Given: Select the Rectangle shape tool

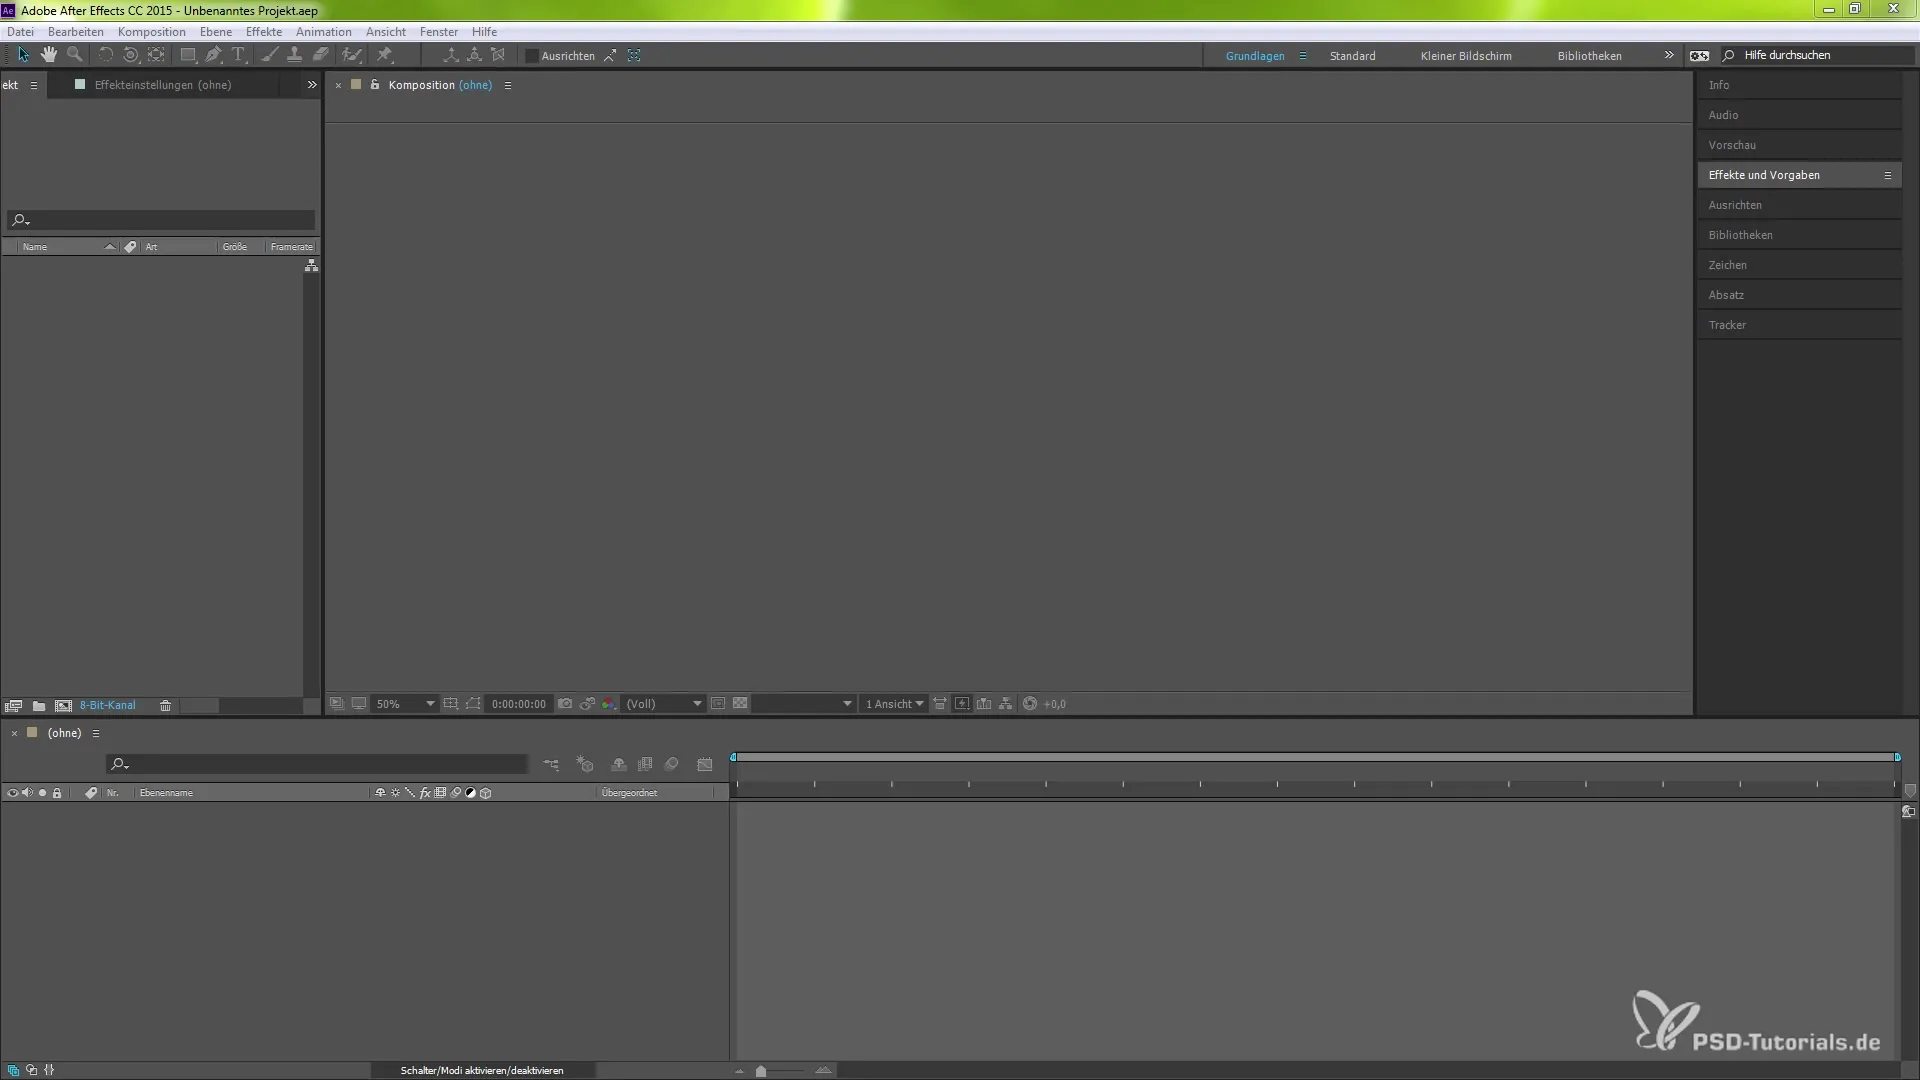Looking at the screenshot, I should point(187,55).
